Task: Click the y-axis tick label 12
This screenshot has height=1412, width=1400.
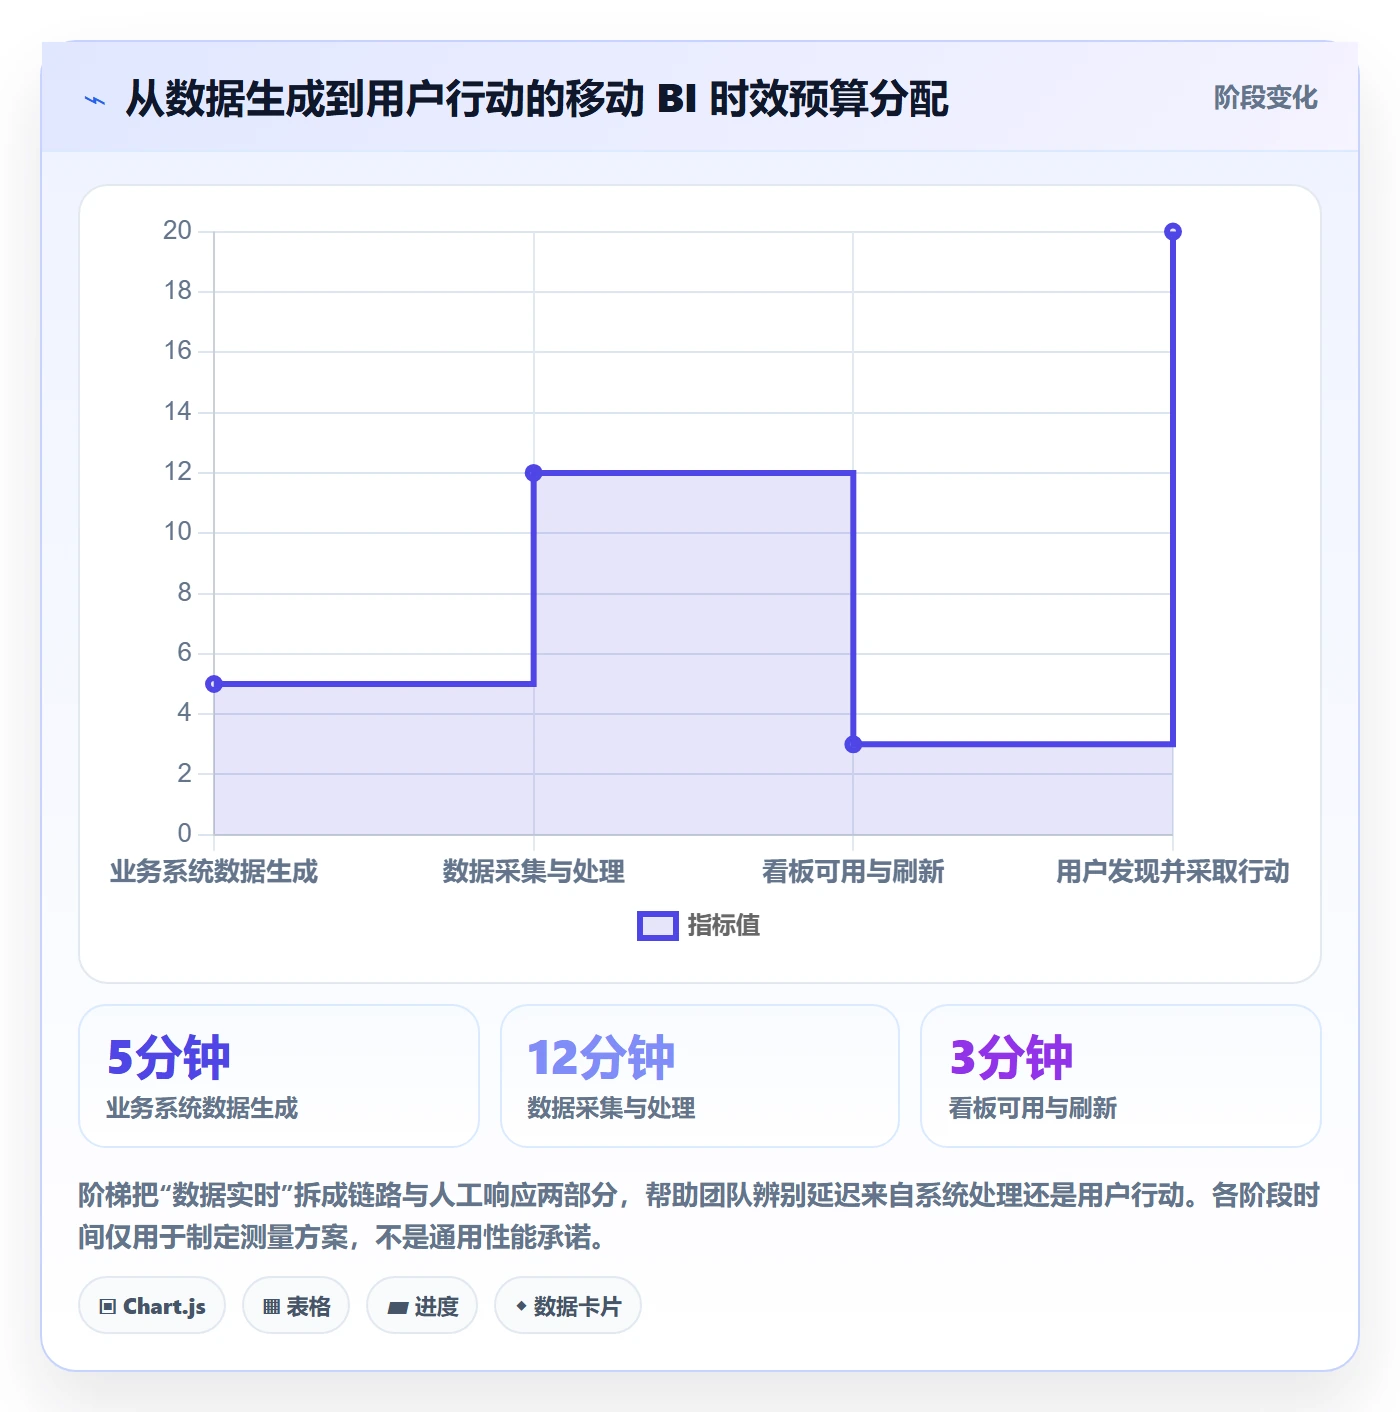Action: (x=177, y=472)
